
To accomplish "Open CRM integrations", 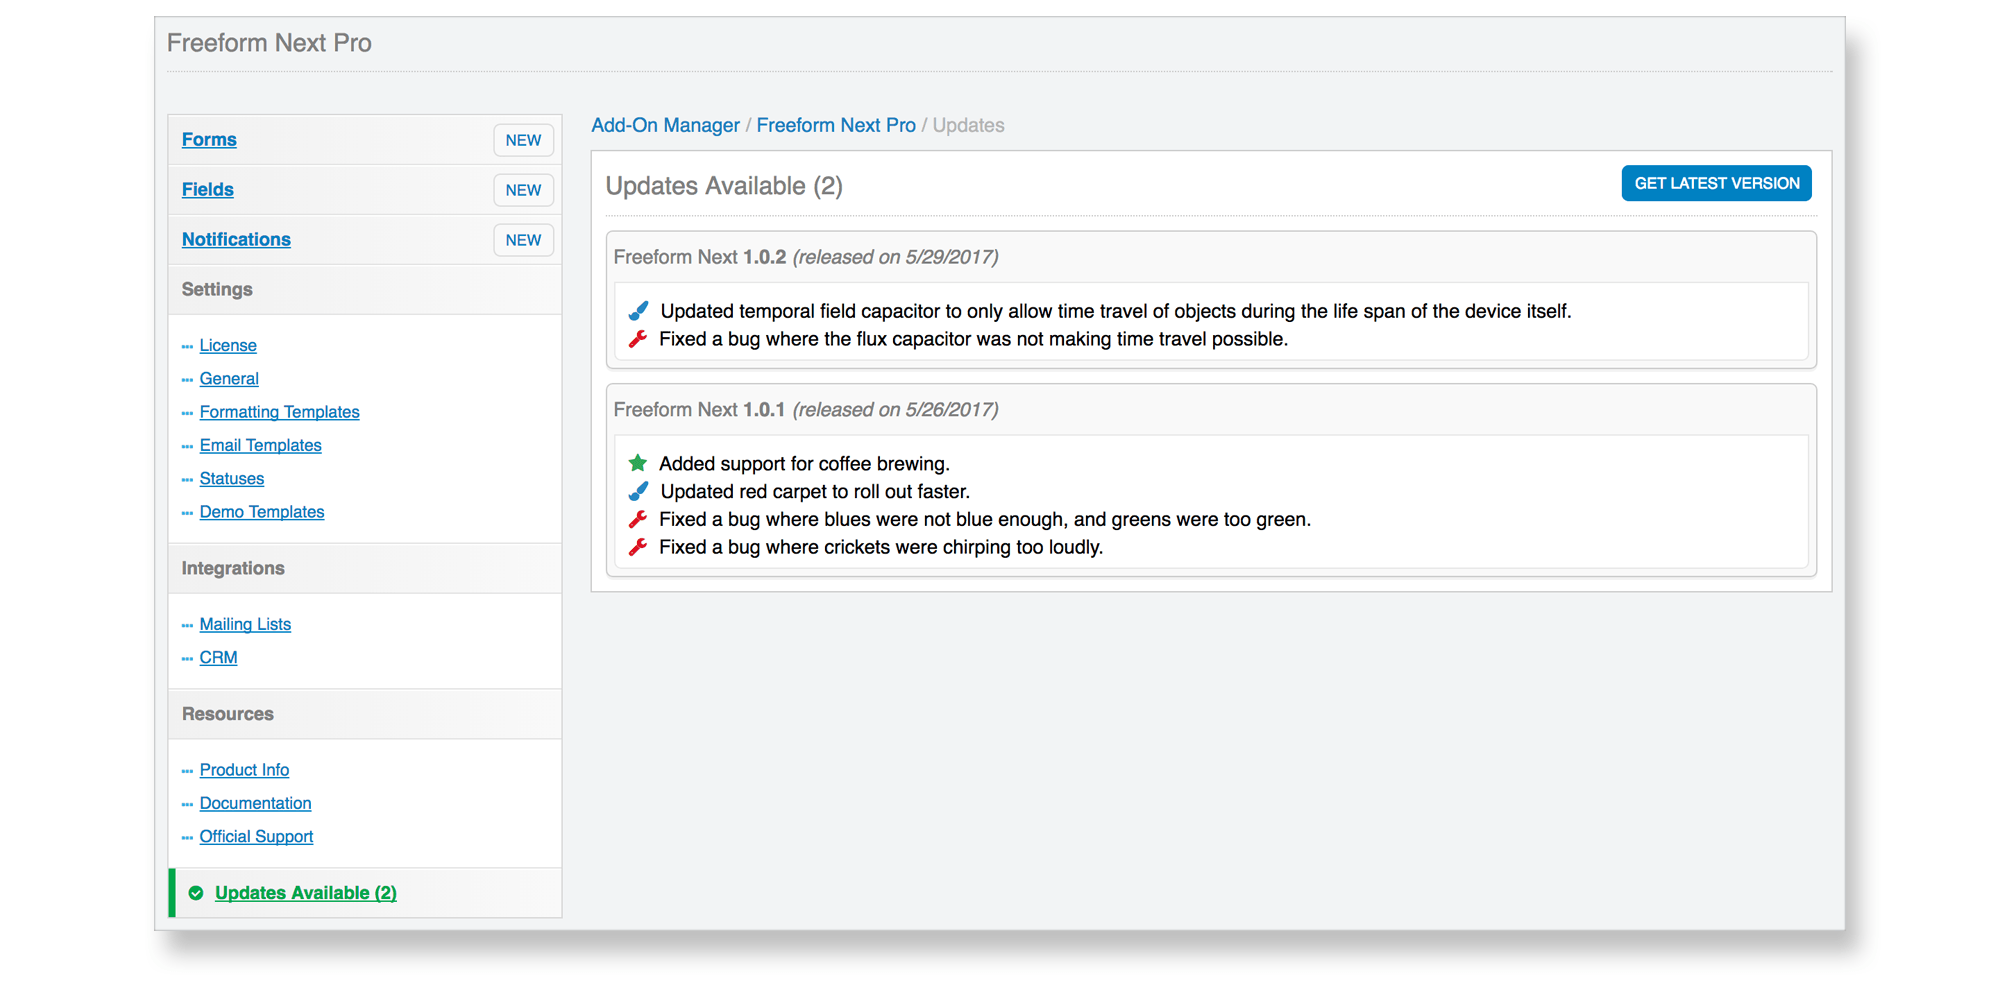I will pos(218,657).
